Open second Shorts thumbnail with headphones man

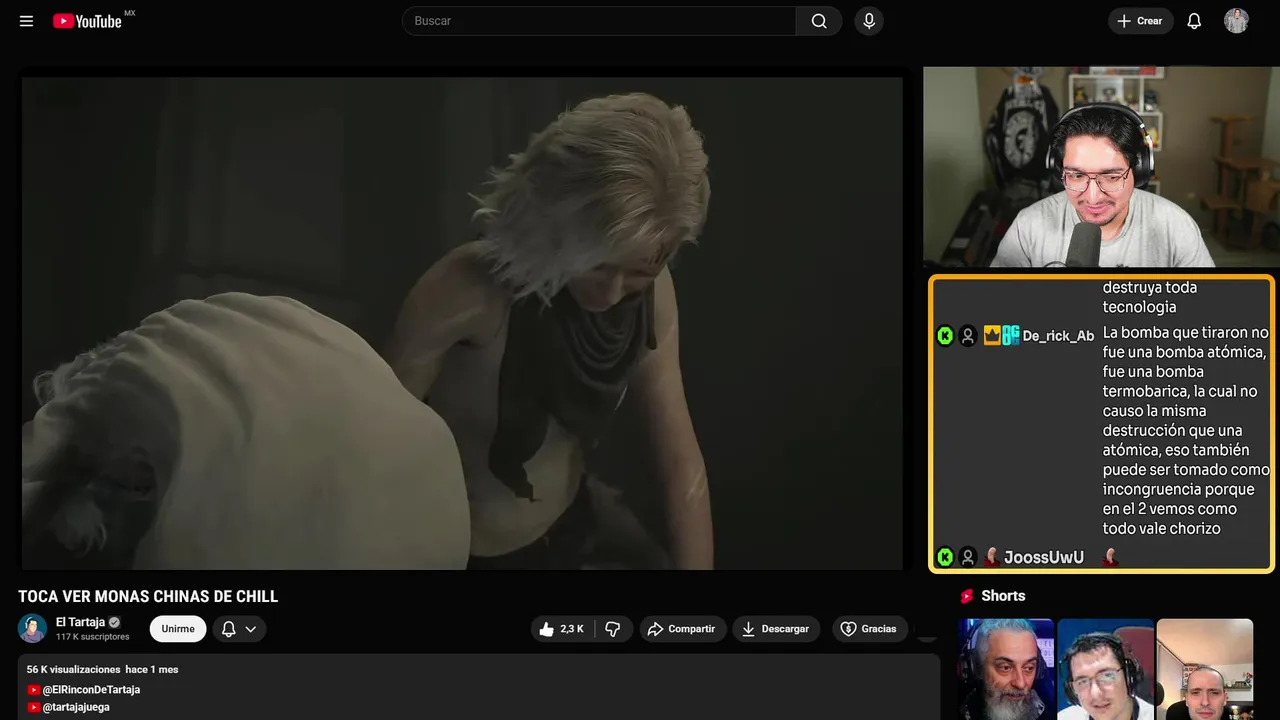1105,669
